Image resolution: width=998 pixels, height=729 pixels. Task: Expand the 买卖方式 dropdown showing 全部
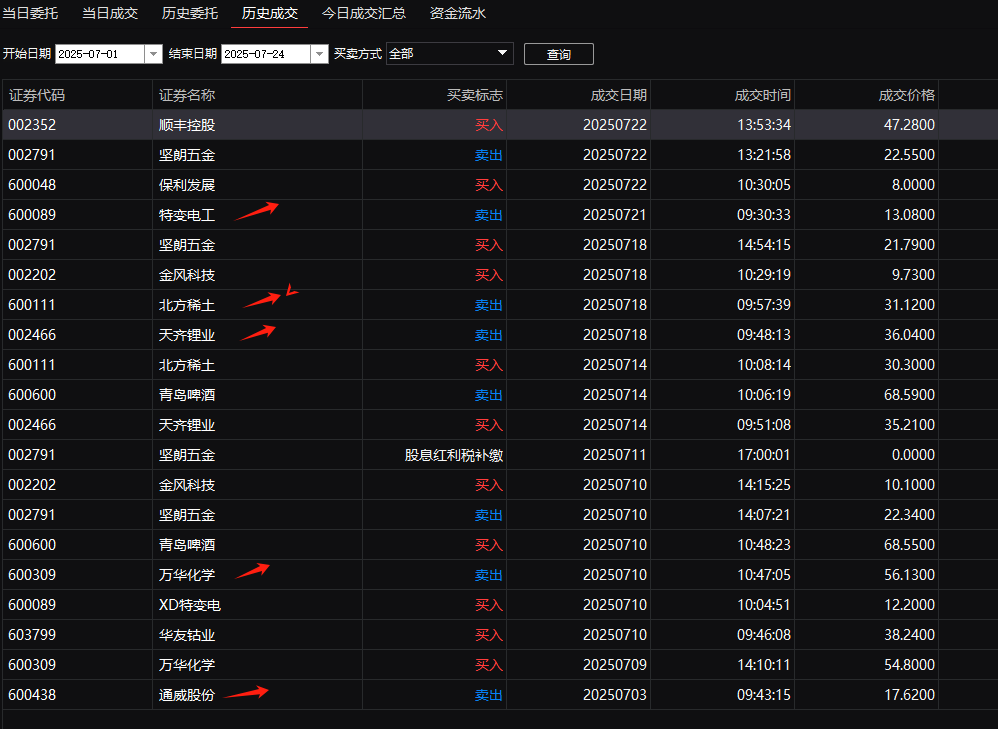(449, 53)
